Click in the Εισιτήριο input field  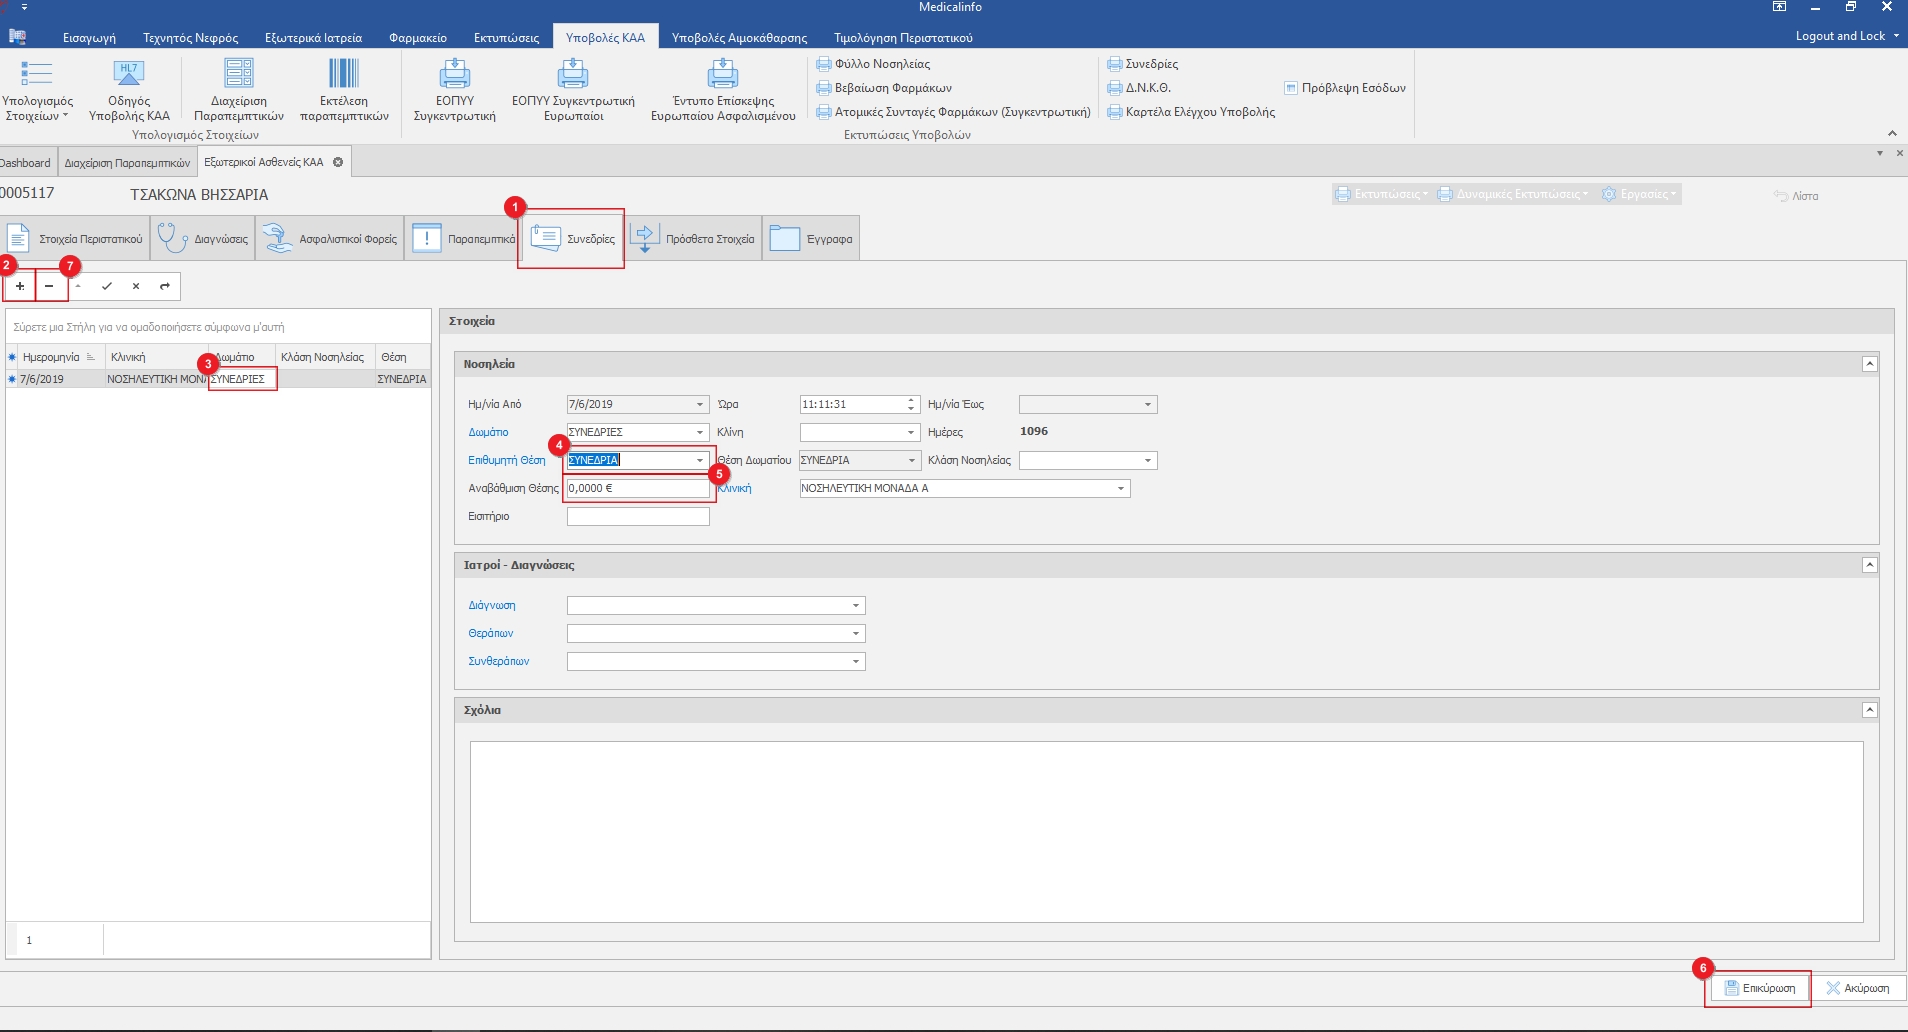638,517
